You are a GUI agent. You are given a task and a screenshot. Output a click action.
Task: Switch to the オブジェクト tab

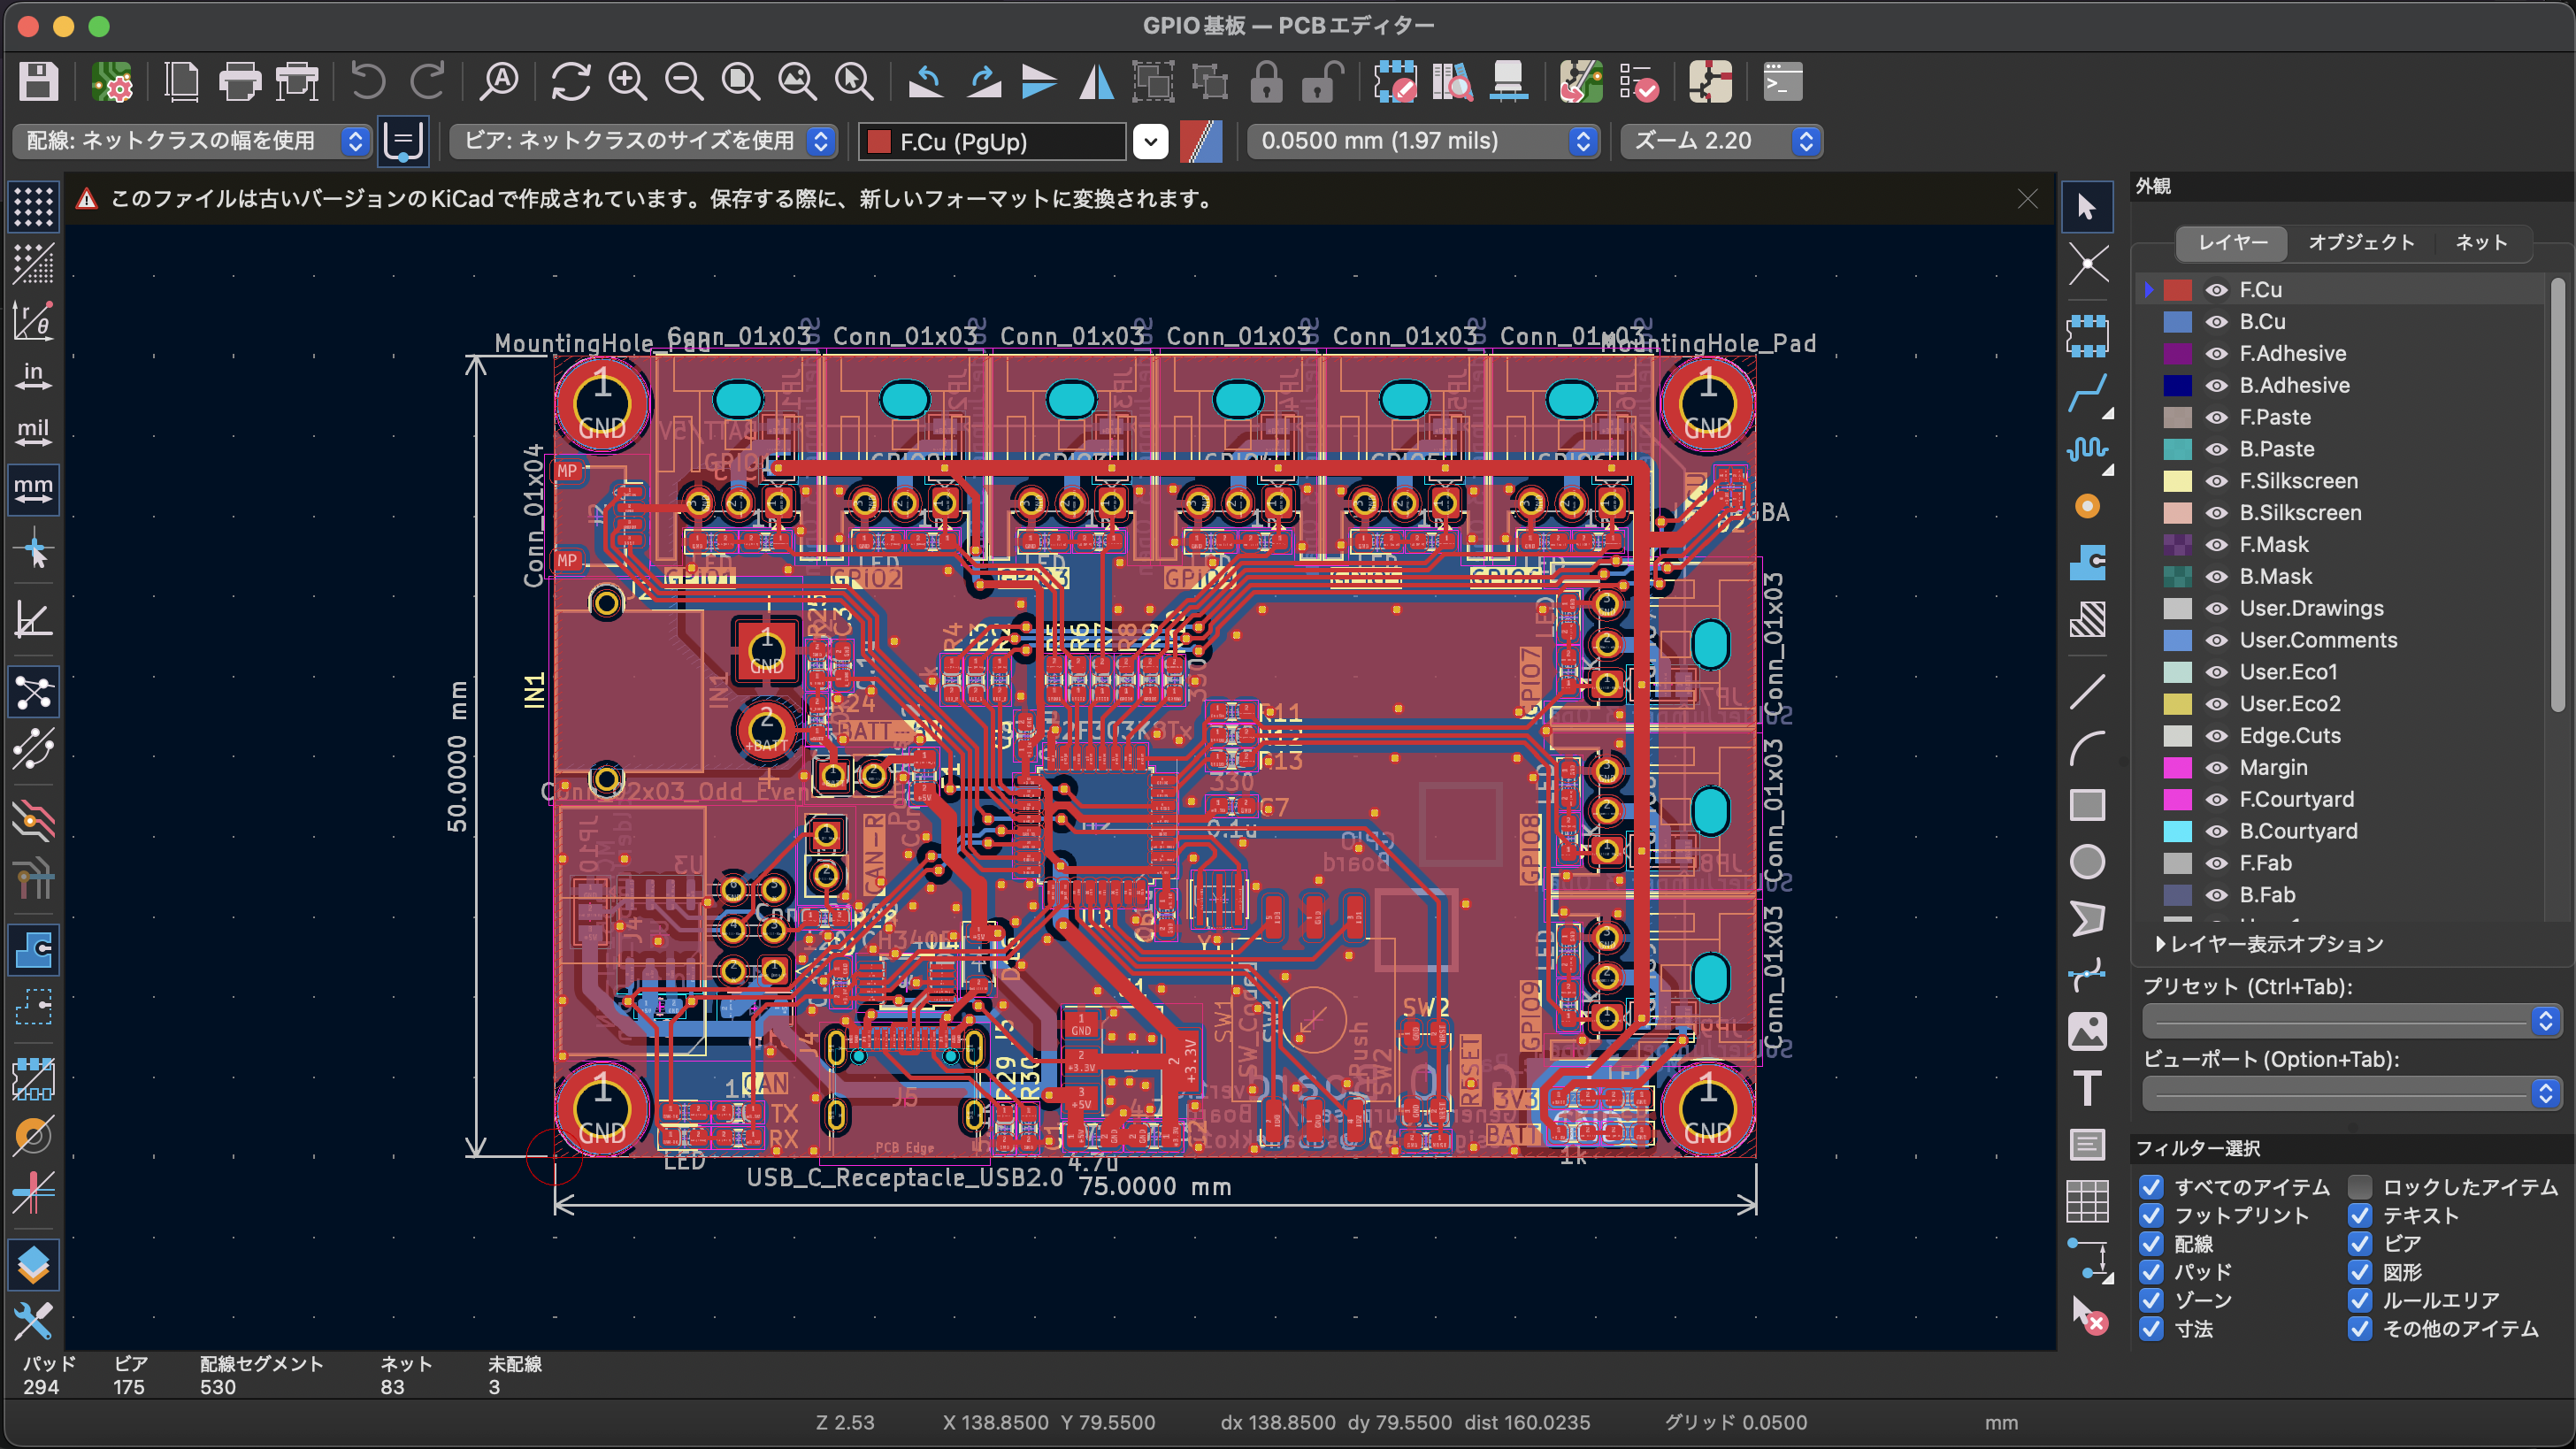point(2361,242)
